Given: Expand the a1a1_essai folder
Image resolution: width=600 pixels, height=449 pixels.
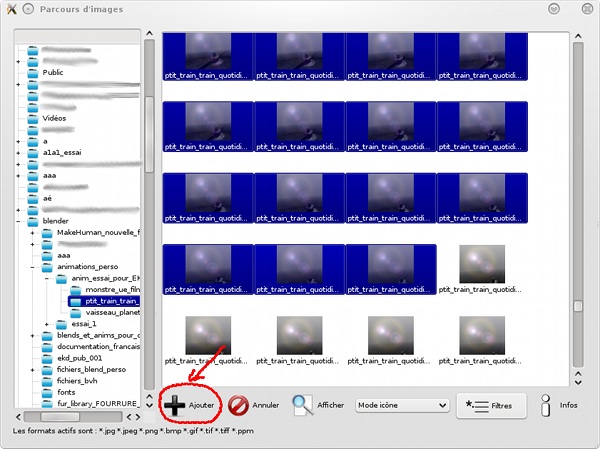Looking at the screenshot, I should pos(18,153).
